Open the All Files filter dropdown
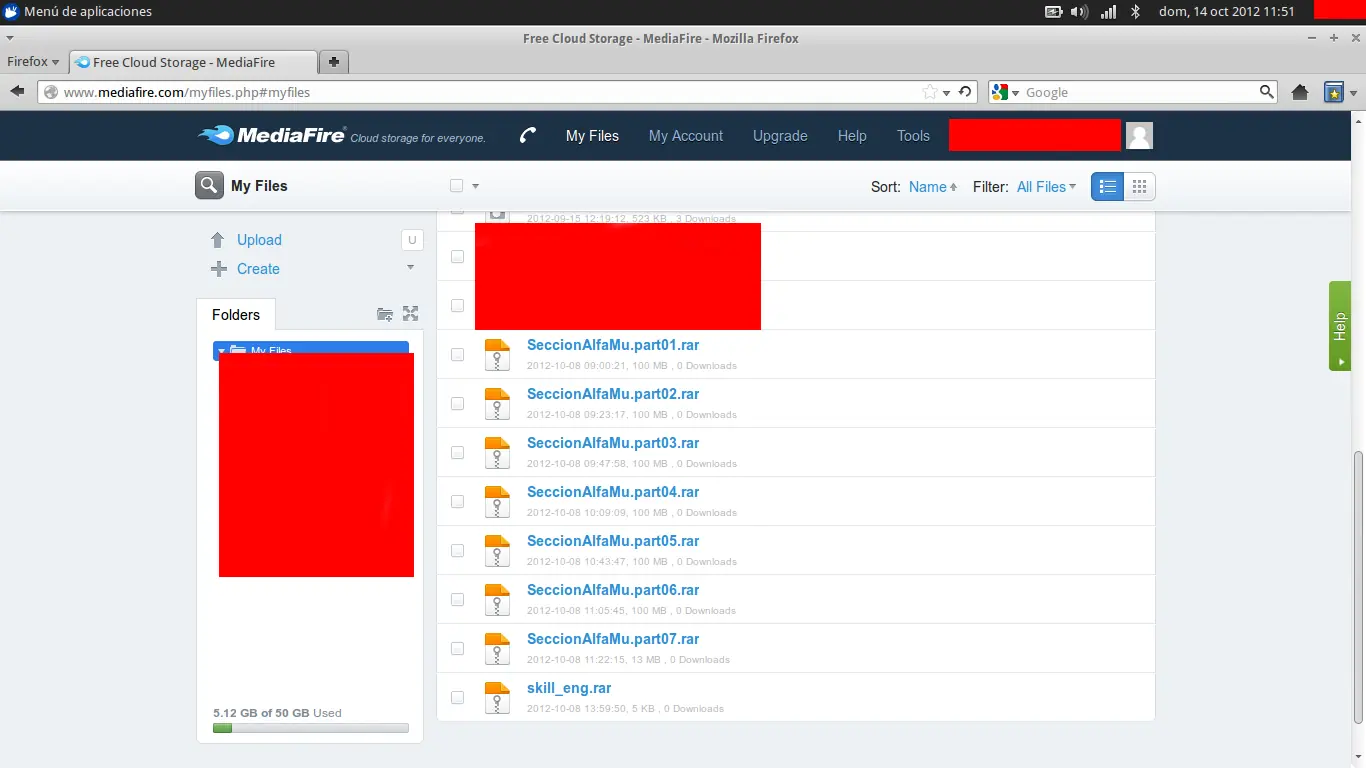 [x=1046, y=187]
